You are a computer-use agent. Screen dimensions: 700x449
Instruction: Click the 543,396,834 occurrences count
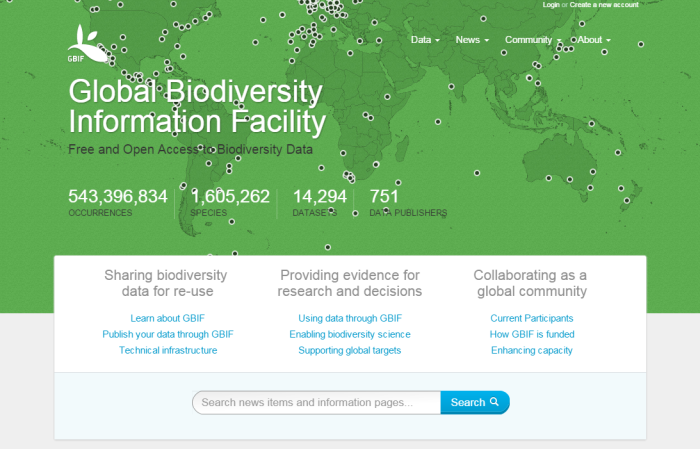point(118,197)
